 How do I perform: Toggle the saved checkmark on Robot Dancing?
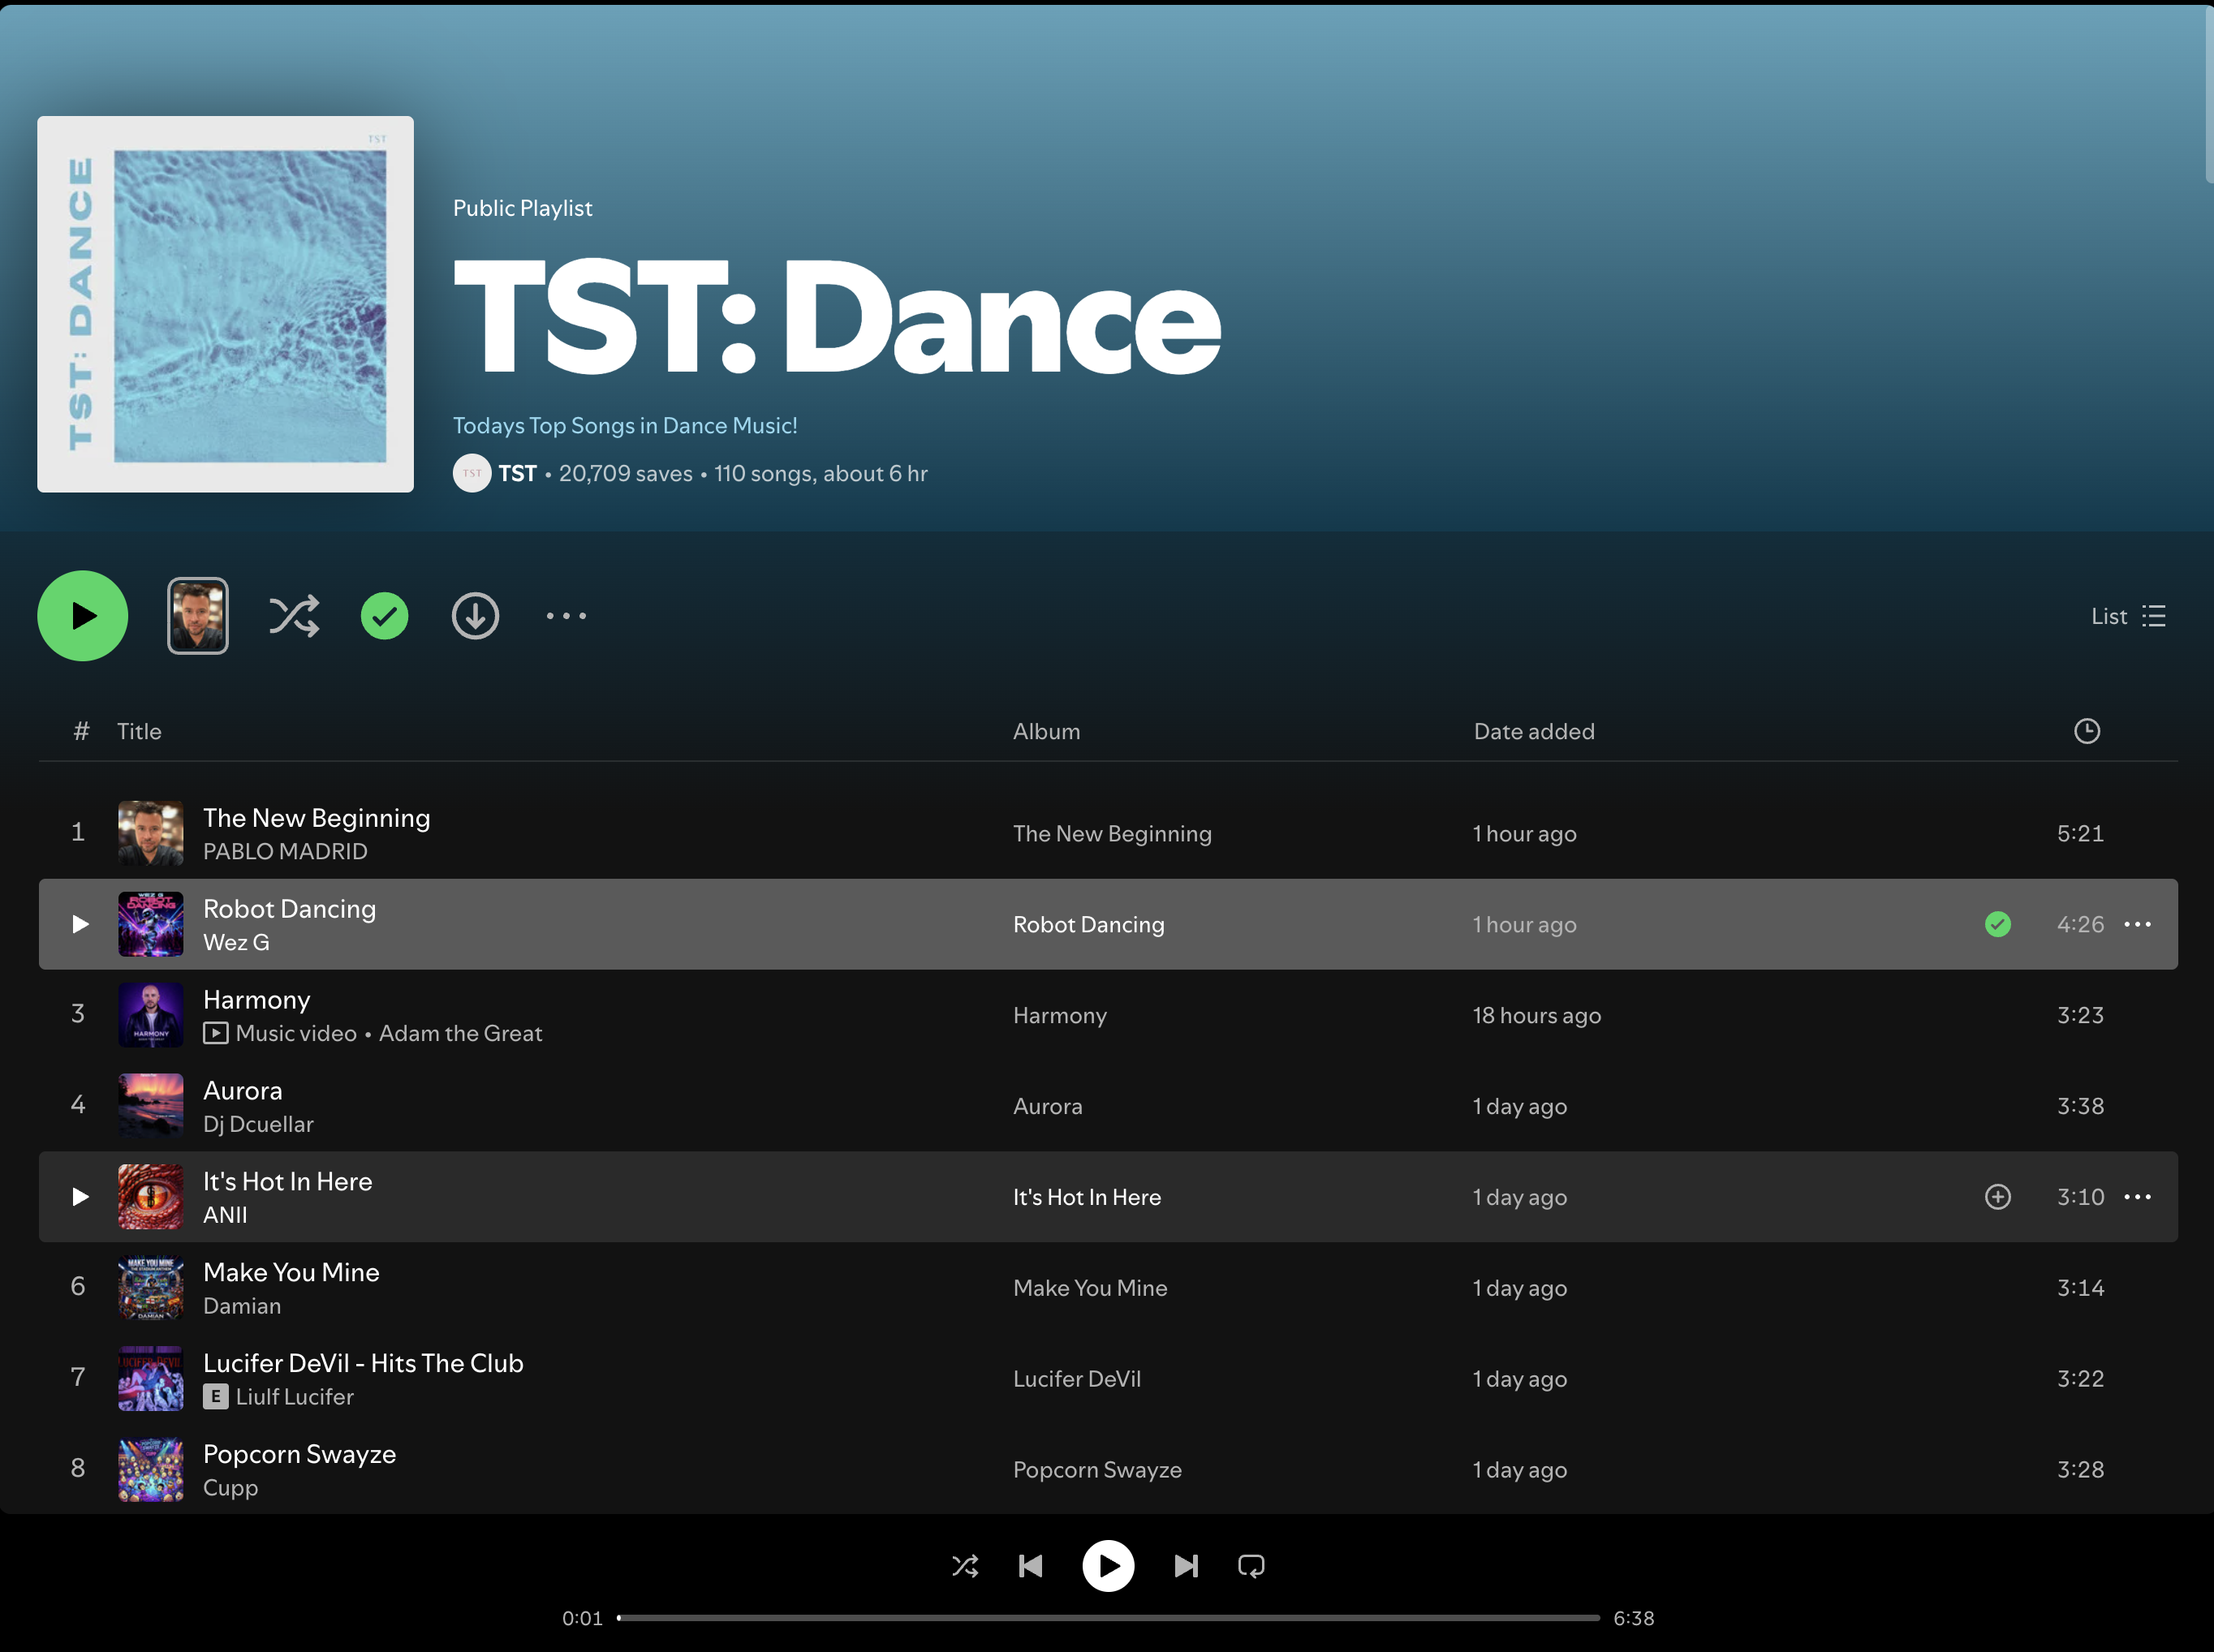(x=1998, y=924)
